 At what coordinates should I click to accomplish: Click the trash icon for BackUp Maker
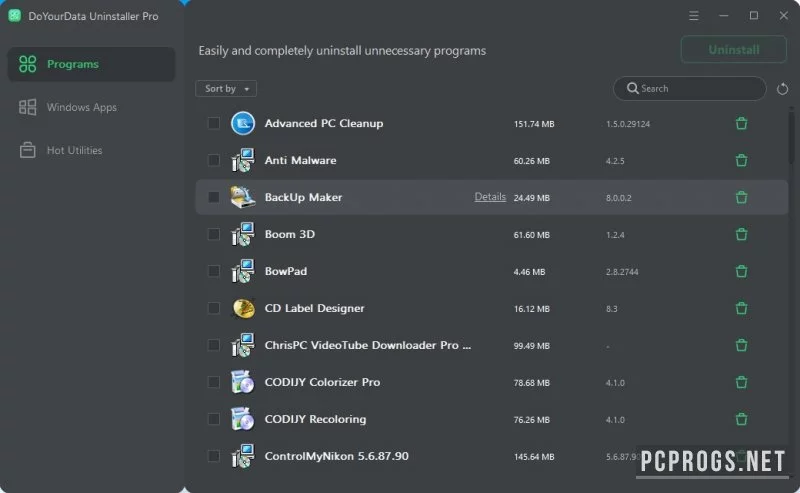(x=741, y=197)
